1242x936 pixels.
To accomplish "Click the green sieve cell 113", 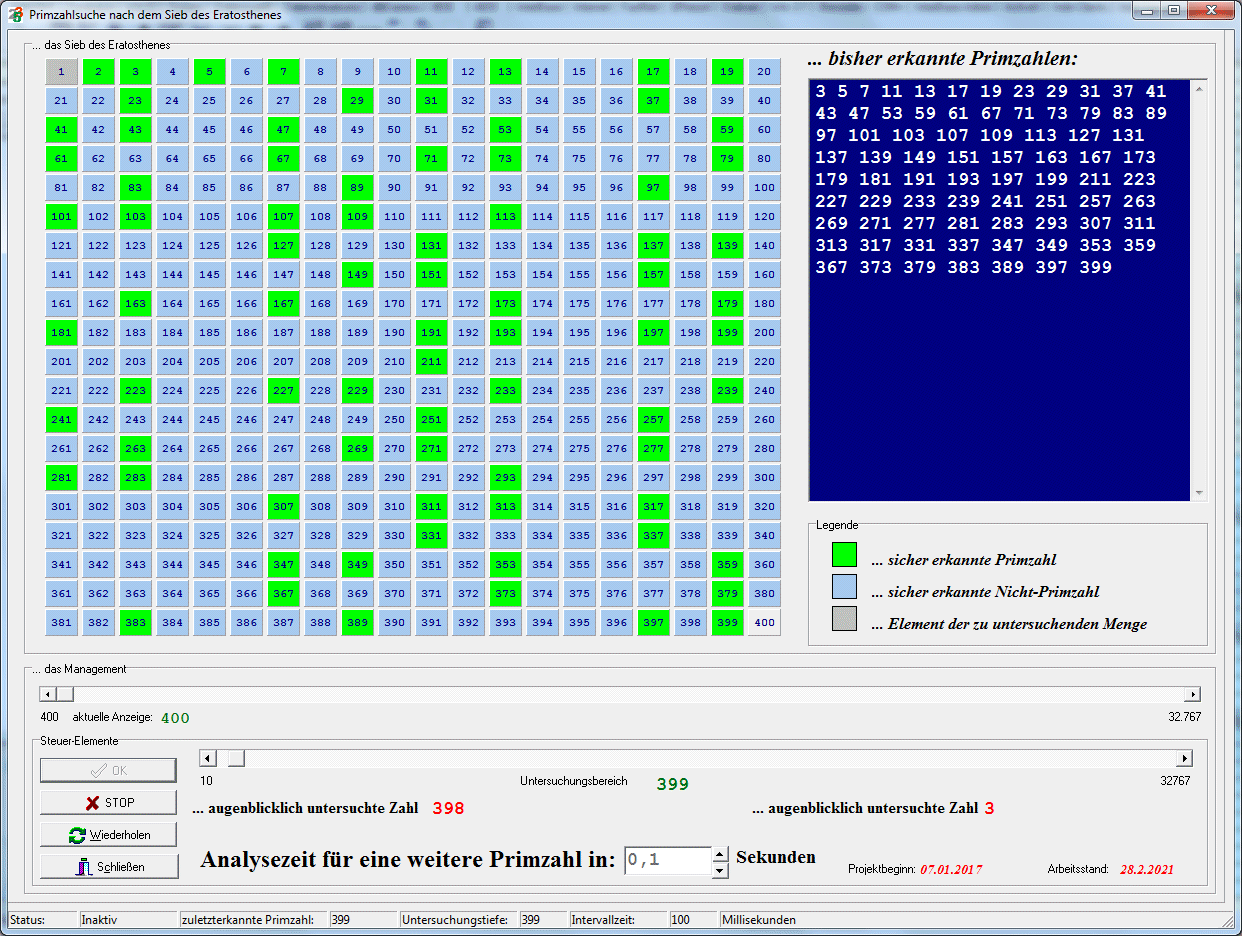I will pyautogui.click(x=506, y=217).
